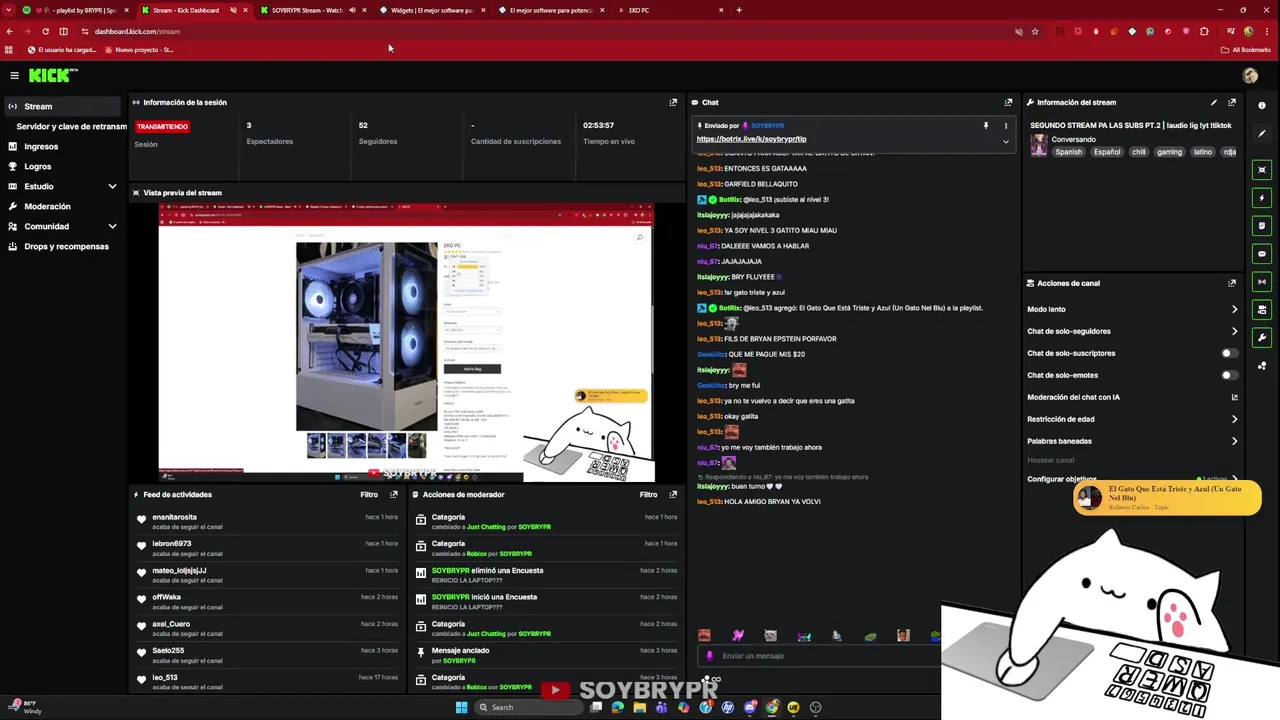
Task: Click the gaming tag chip
Action: coord(1169,152)
